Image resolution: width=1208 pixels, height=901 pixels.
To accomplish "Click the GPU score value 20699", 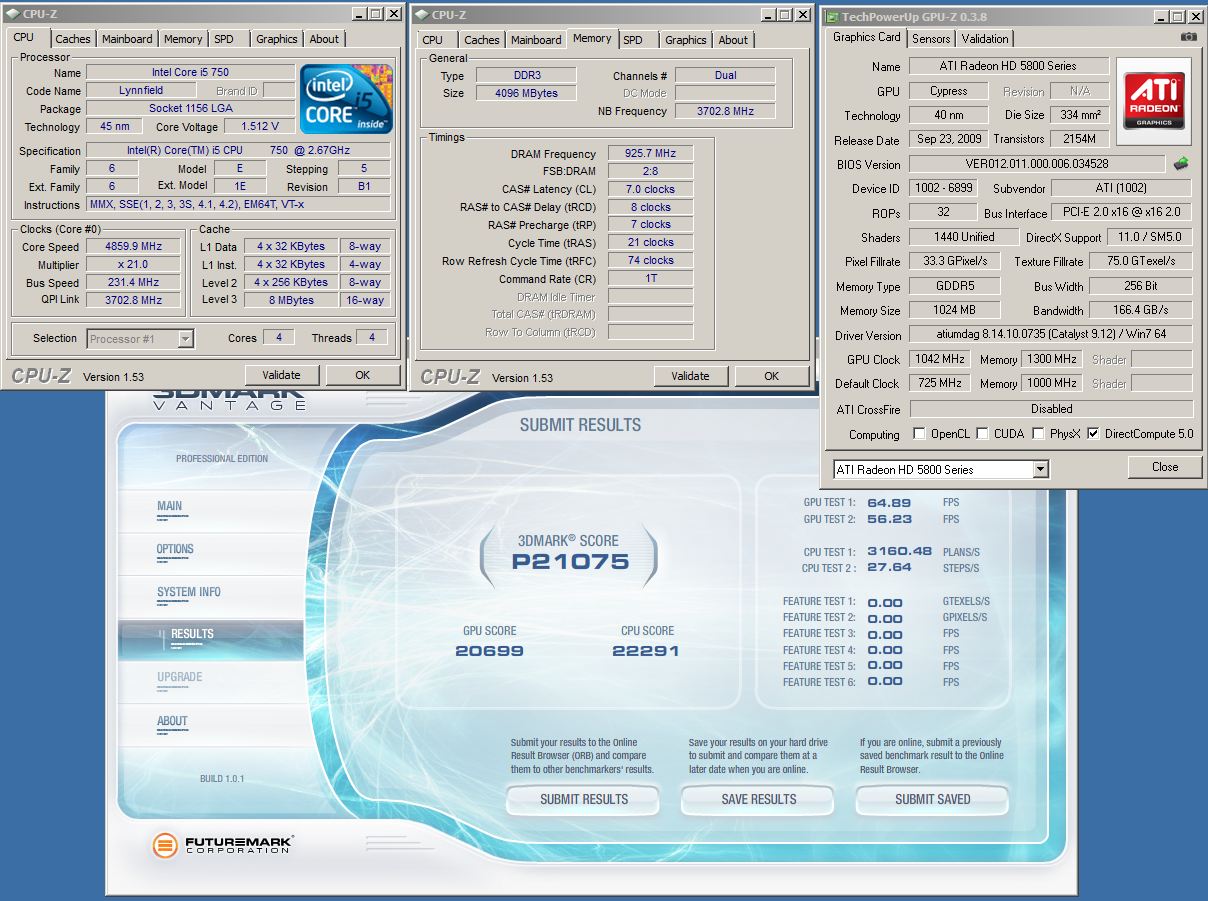I will click(489, 650).
